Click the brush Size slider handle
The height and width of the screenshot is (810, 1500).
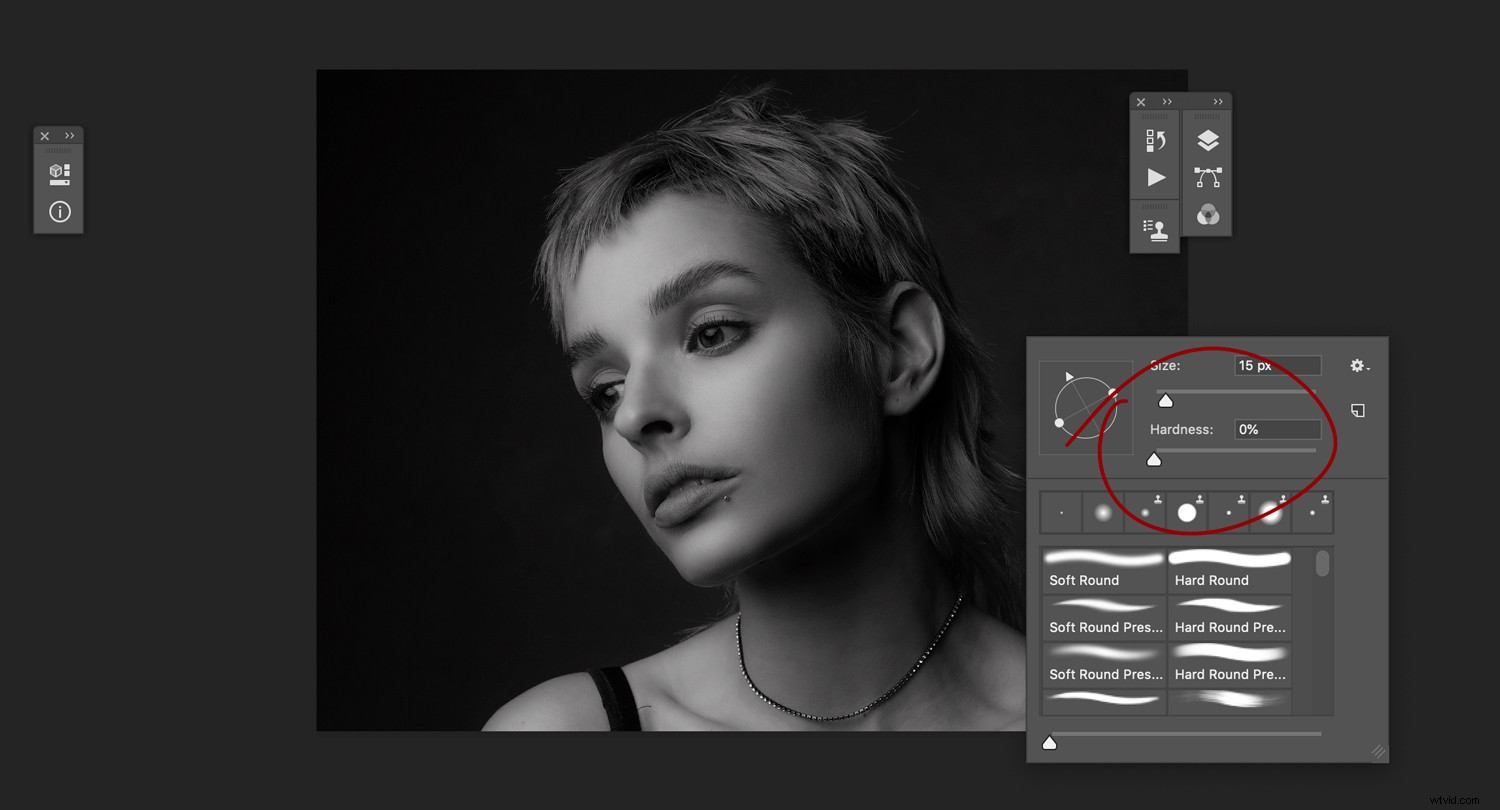coord(1166,399)
